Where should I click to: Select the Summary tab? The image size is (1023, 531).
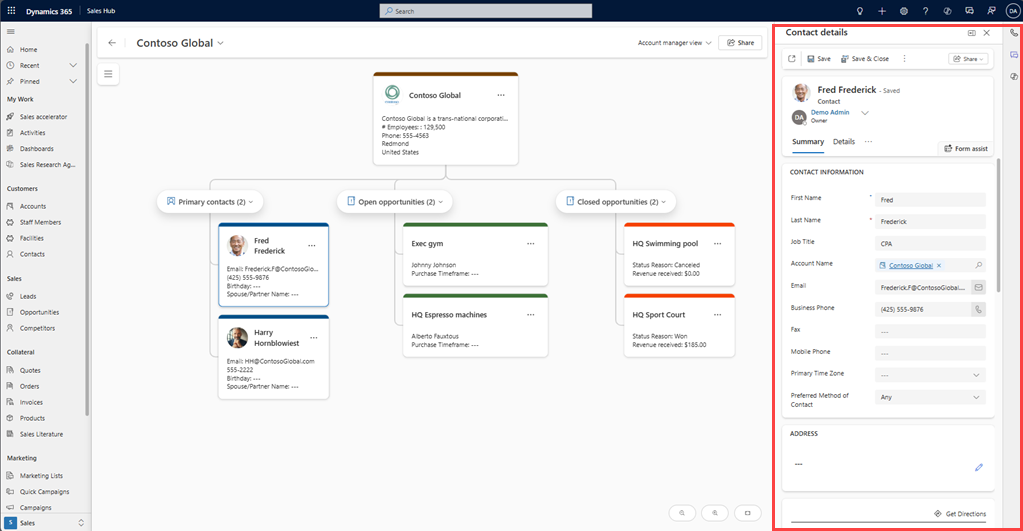(x=808, y=142)
